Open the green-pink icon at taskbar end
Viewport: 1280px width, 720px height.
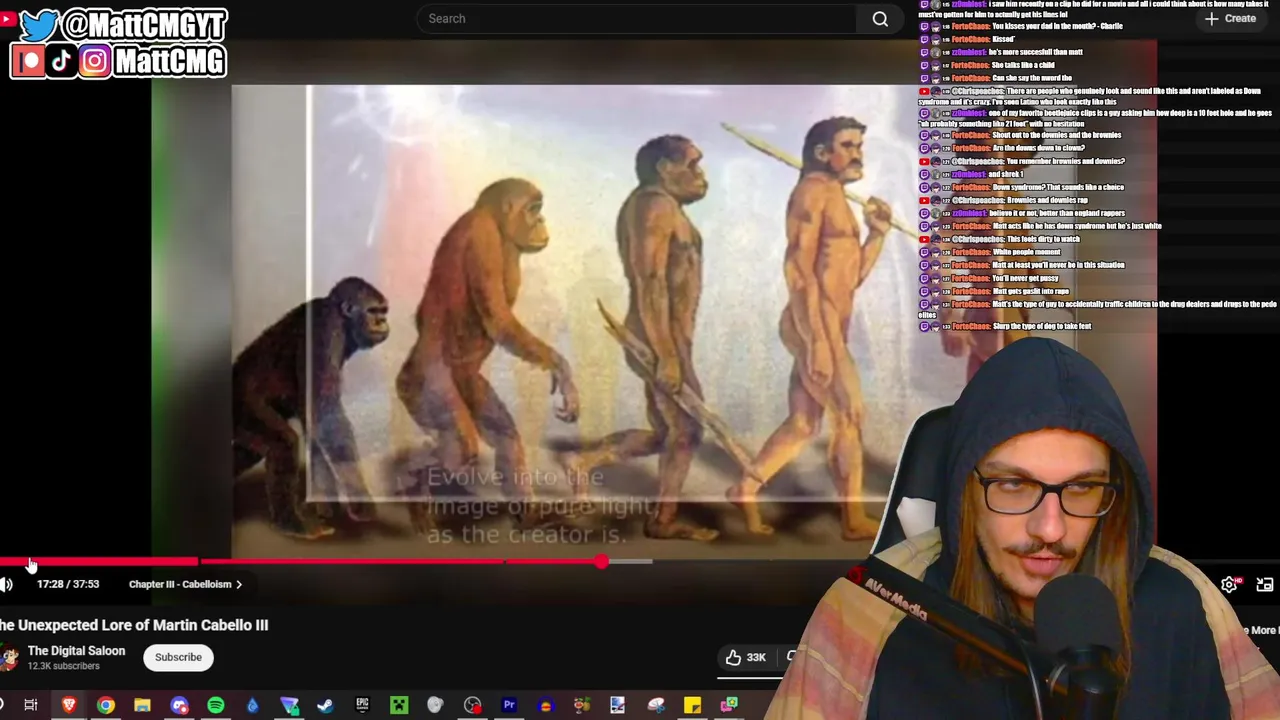(729, 706)
